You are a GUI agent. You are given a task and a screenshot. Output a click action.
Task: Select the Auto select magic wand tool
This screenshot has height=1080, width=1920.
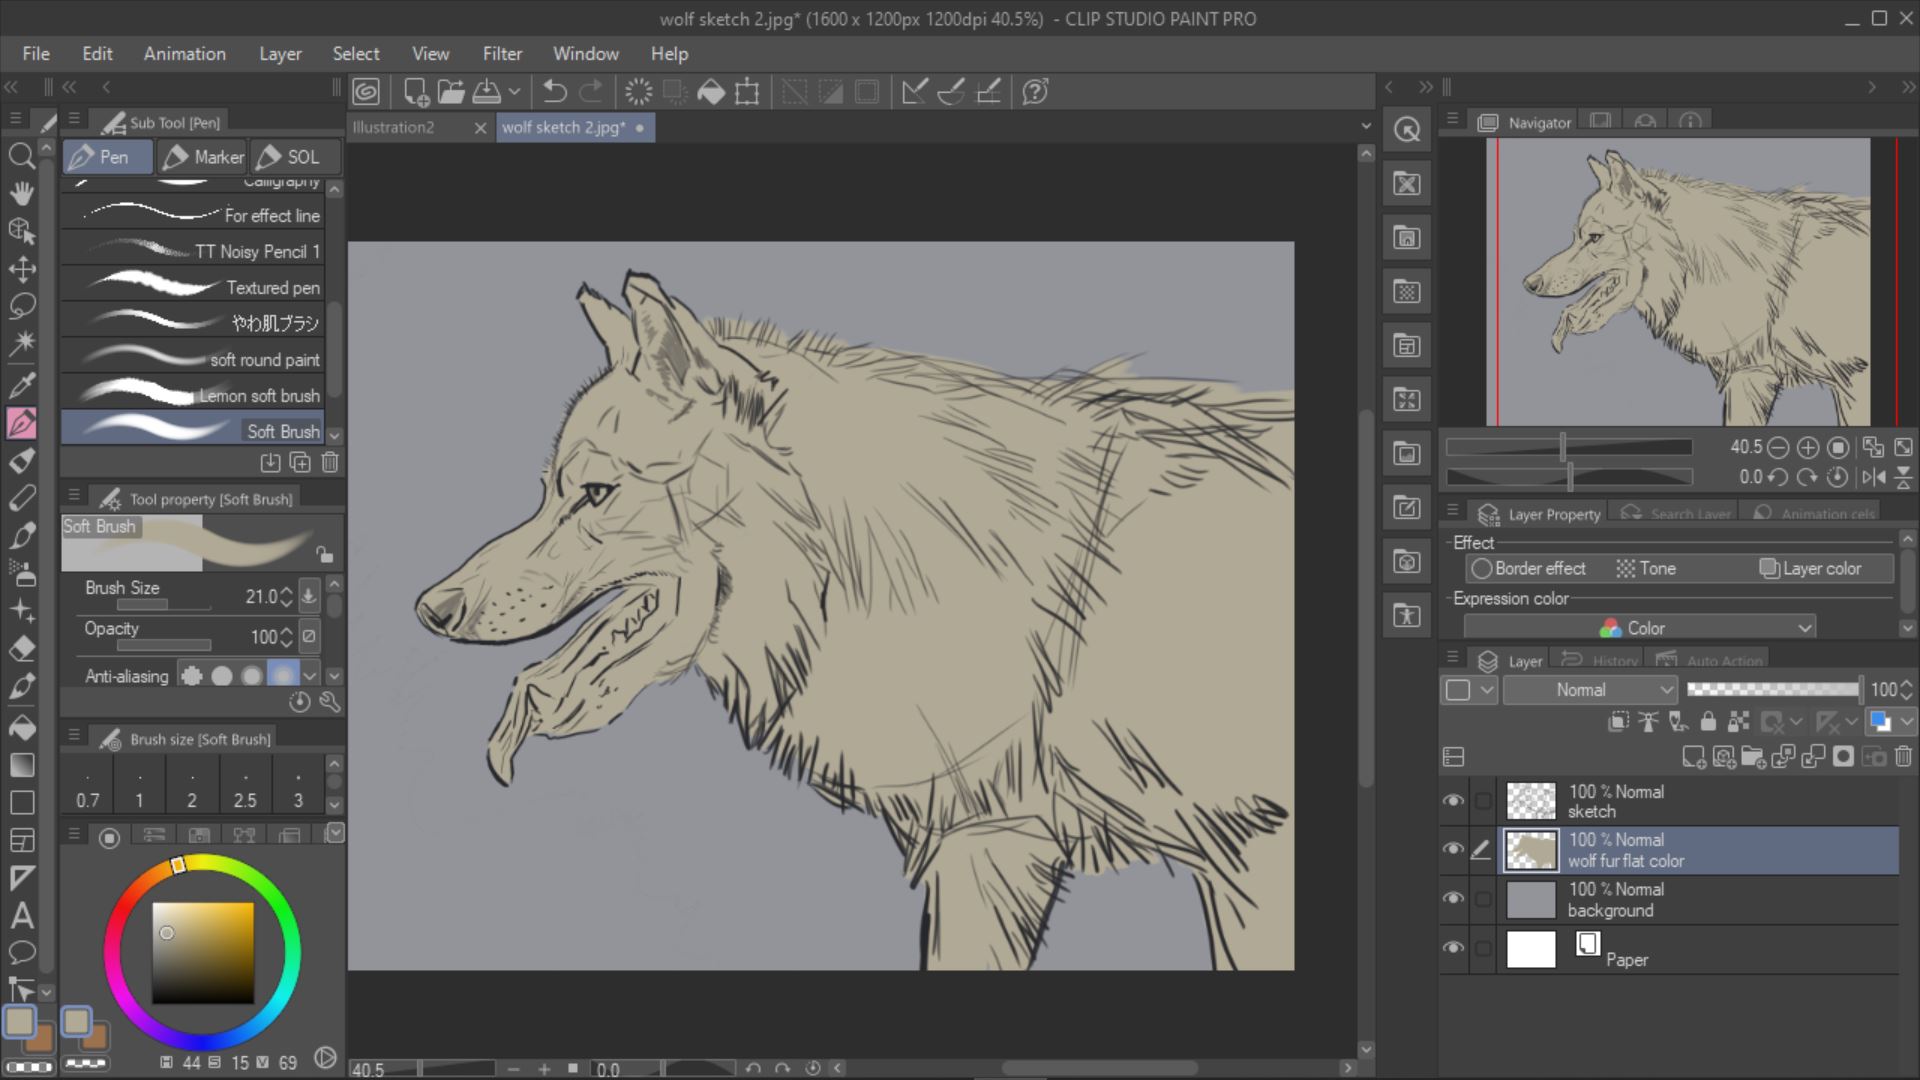tap(21, 344)
